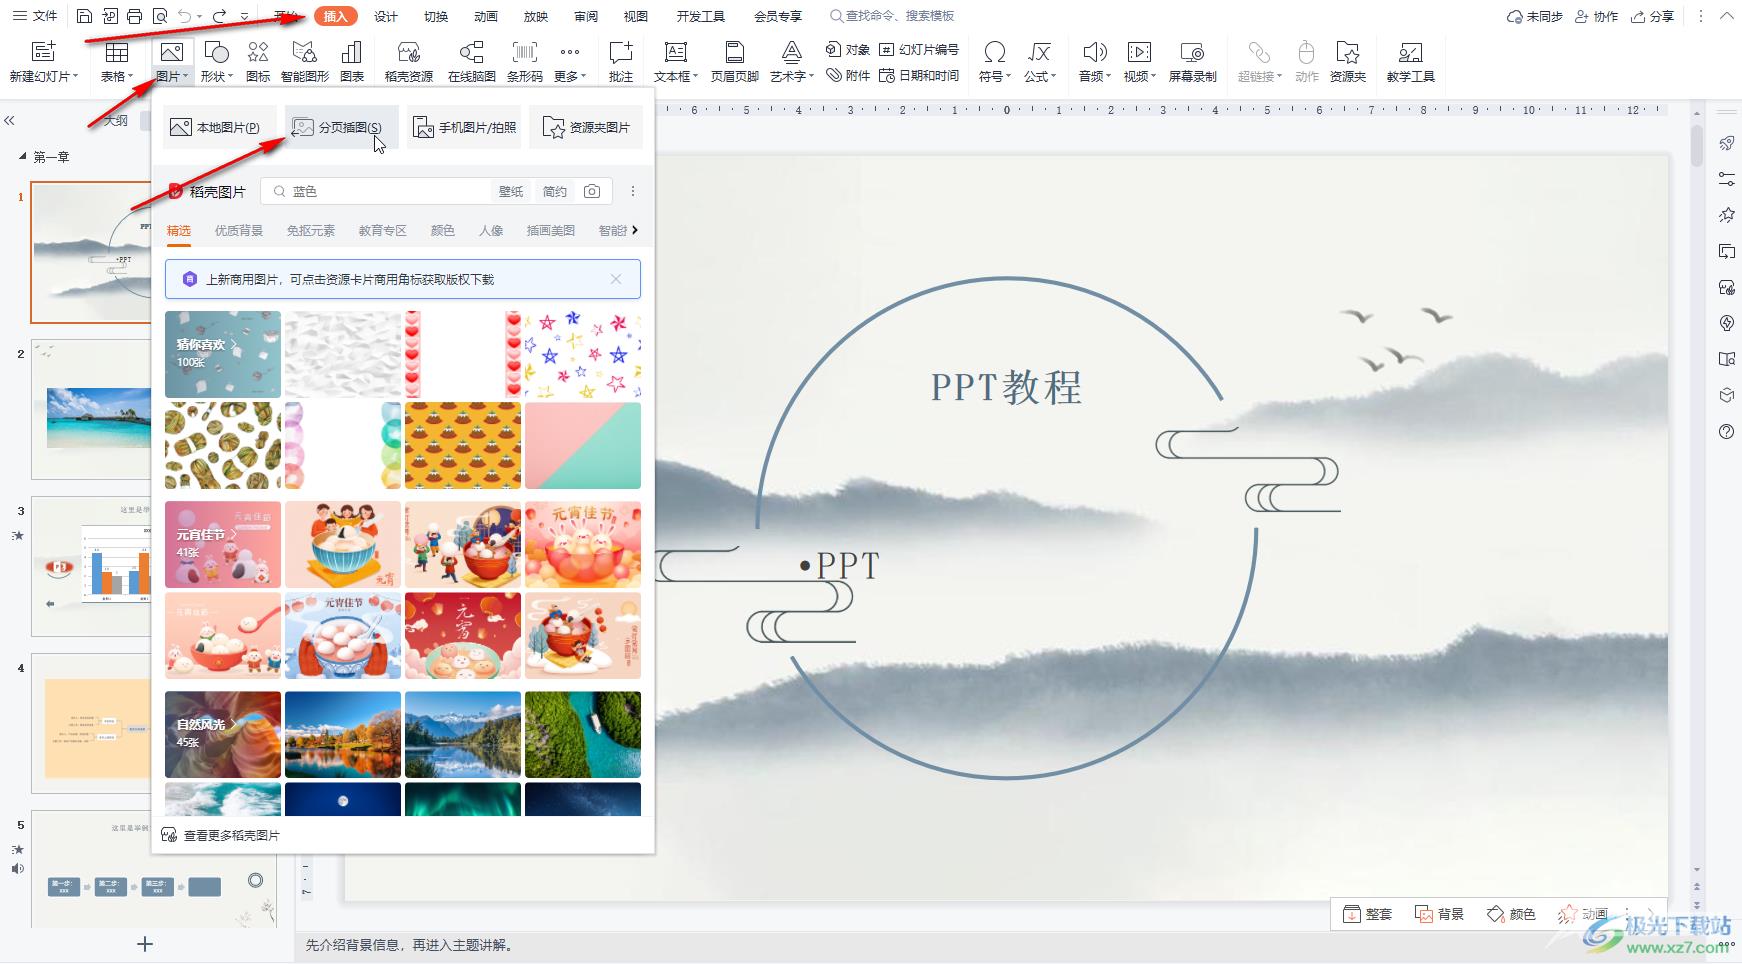Click the WordArt 艺术字 icon

pyautogui.click(x=791, y=52)
